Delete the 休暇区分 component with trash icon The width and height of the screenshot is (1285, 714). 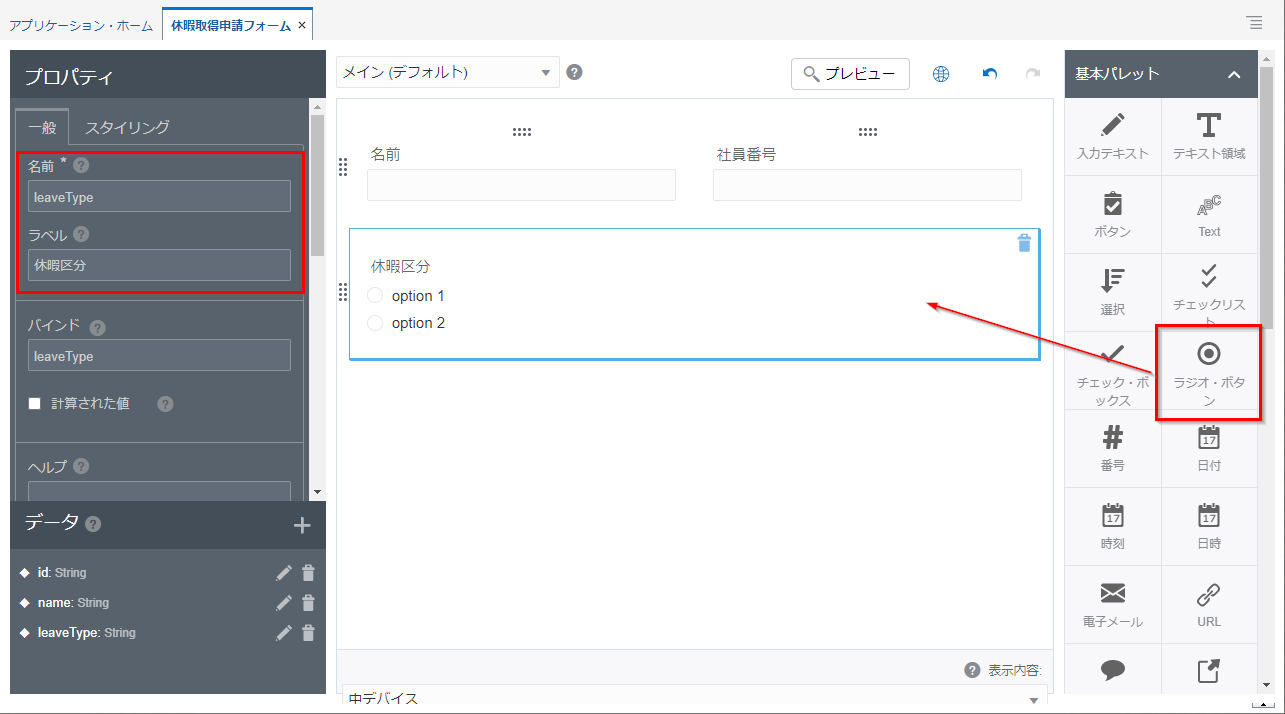click(1023, 243)
